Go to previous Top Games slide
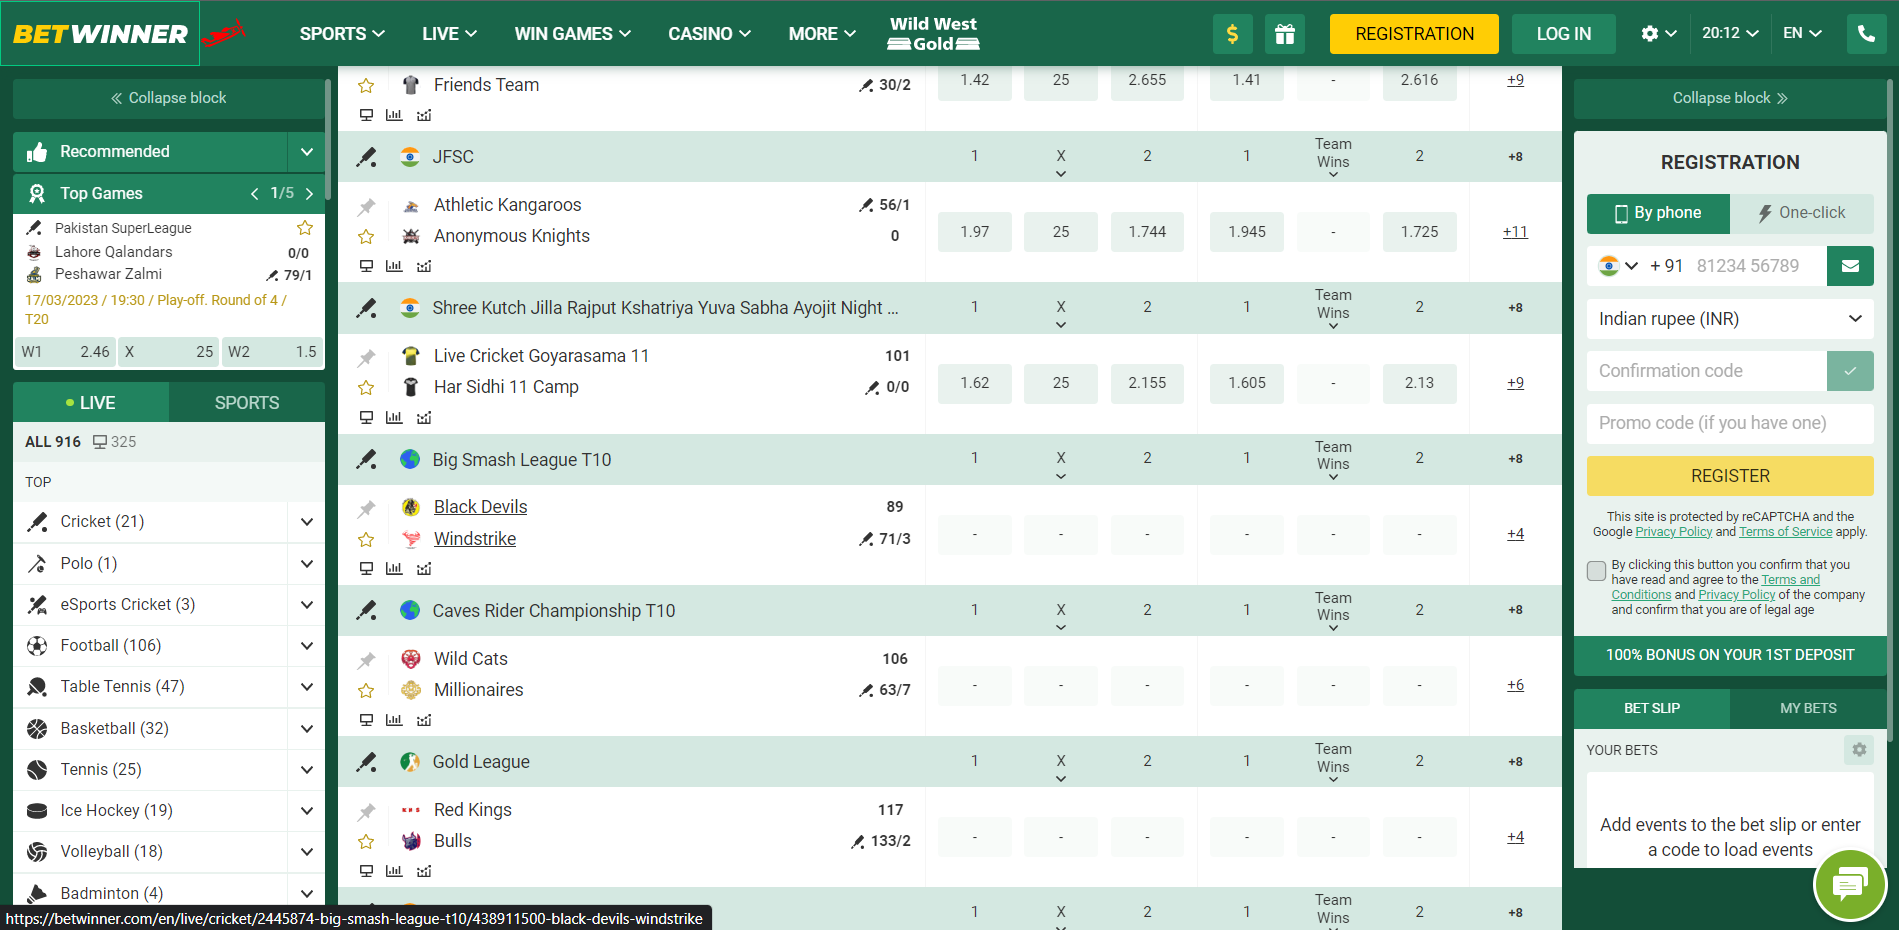The width and height of the screenshot is (1899, 930). point(255,194)
